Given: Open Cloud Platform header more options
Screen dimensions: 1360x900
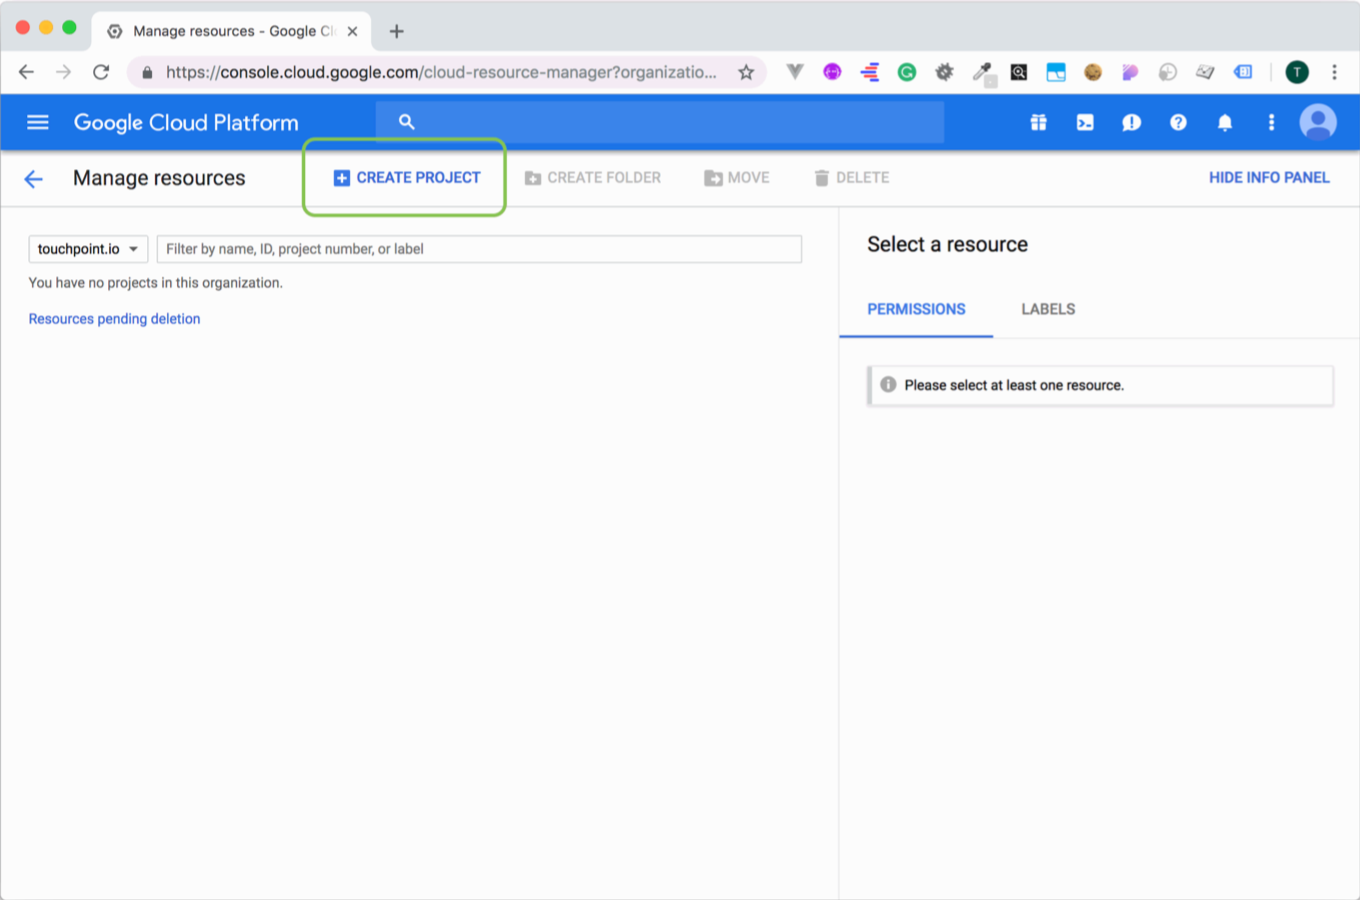Looking at the screenshot, I should [x=1271, y=122].
